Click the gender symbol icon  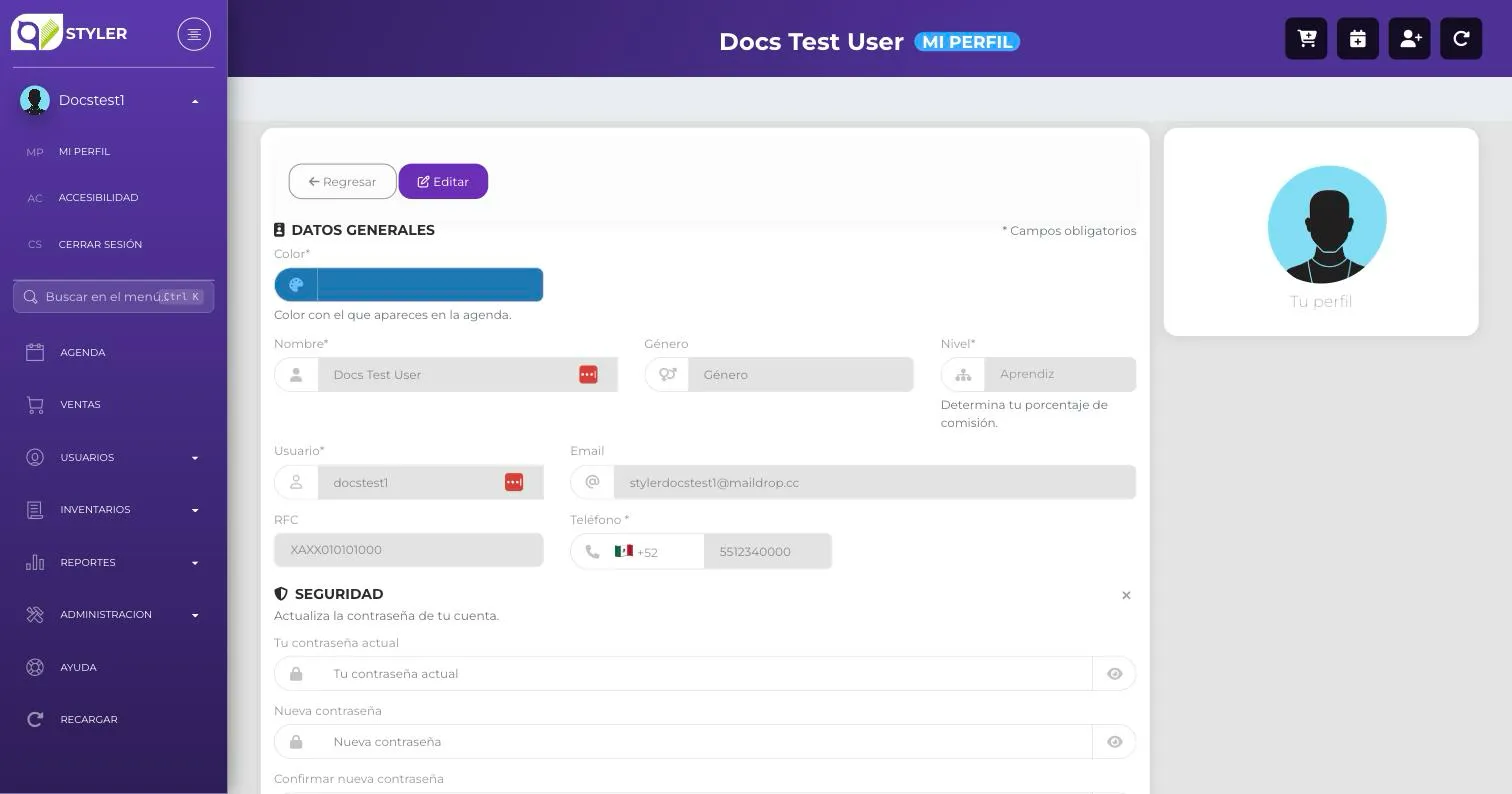pos(667,374)
